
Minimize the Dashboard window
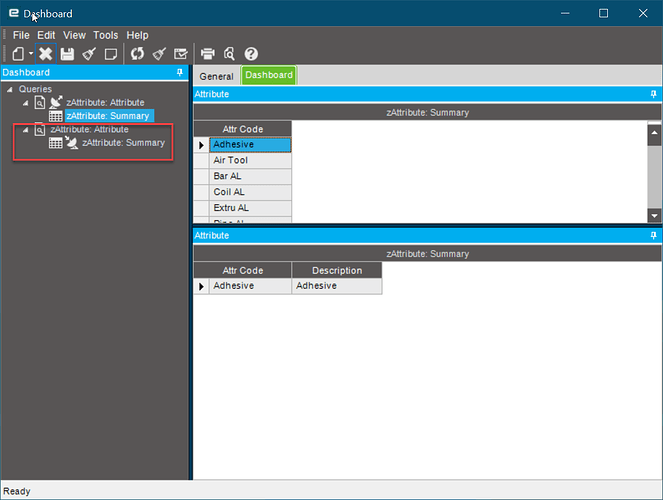[x=565, y=13]
